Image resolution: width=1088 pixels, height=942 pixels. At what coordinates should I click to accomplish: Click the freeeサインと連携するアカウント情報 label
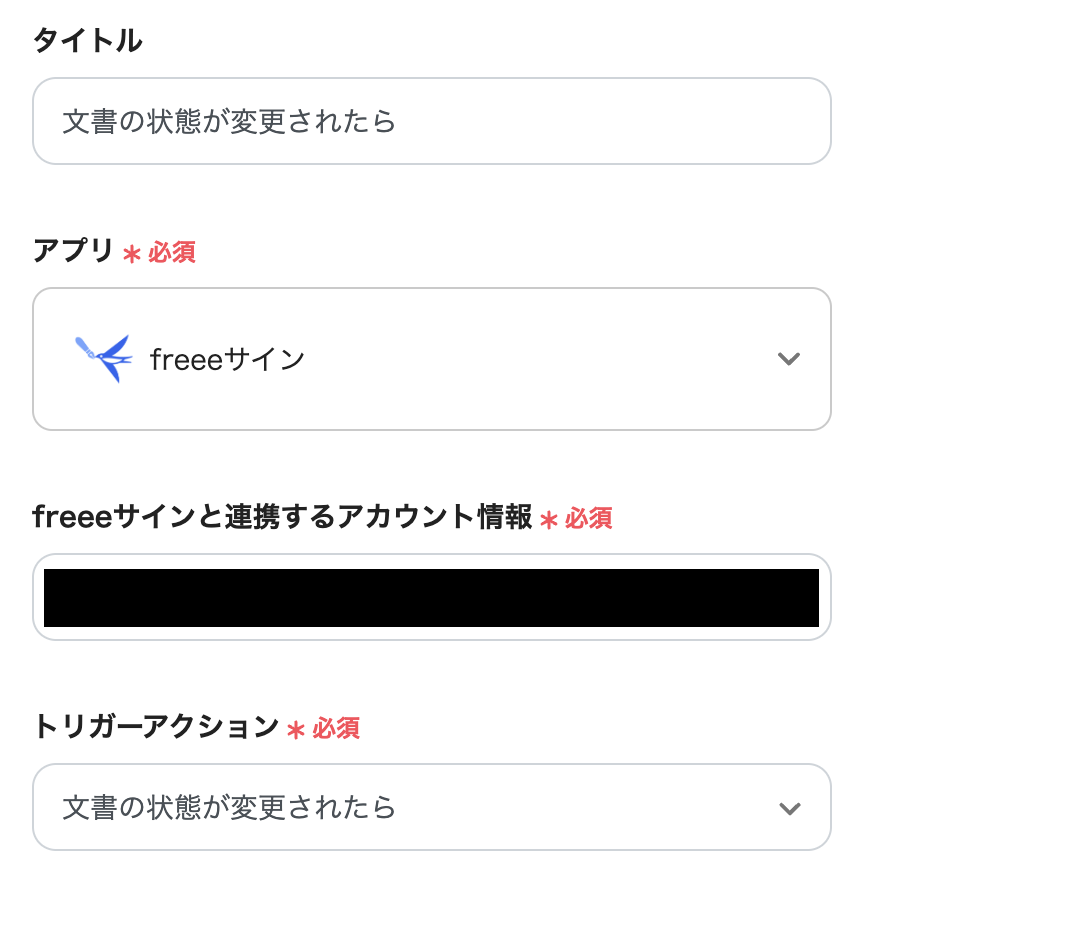[282, 517]
